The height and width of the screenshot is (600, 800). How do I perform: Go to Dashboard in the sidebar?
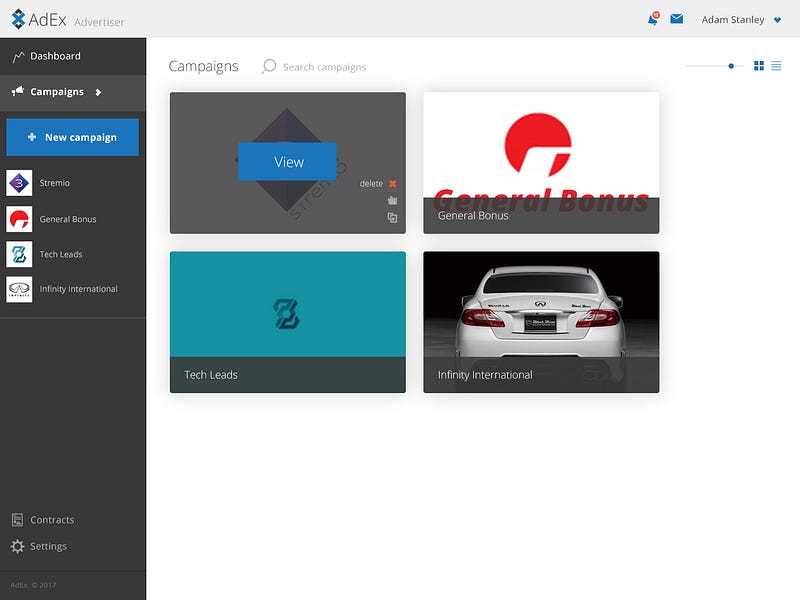[x=73, y=56]
